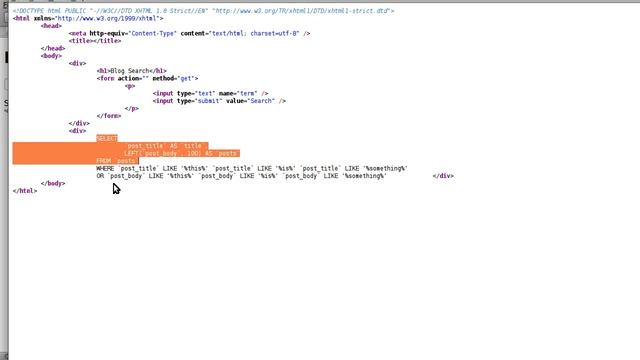The height and width of the screenshot is (360, 640).
Task: Click the DOCTYPE declaration line
Action: (x=203, y=11)
